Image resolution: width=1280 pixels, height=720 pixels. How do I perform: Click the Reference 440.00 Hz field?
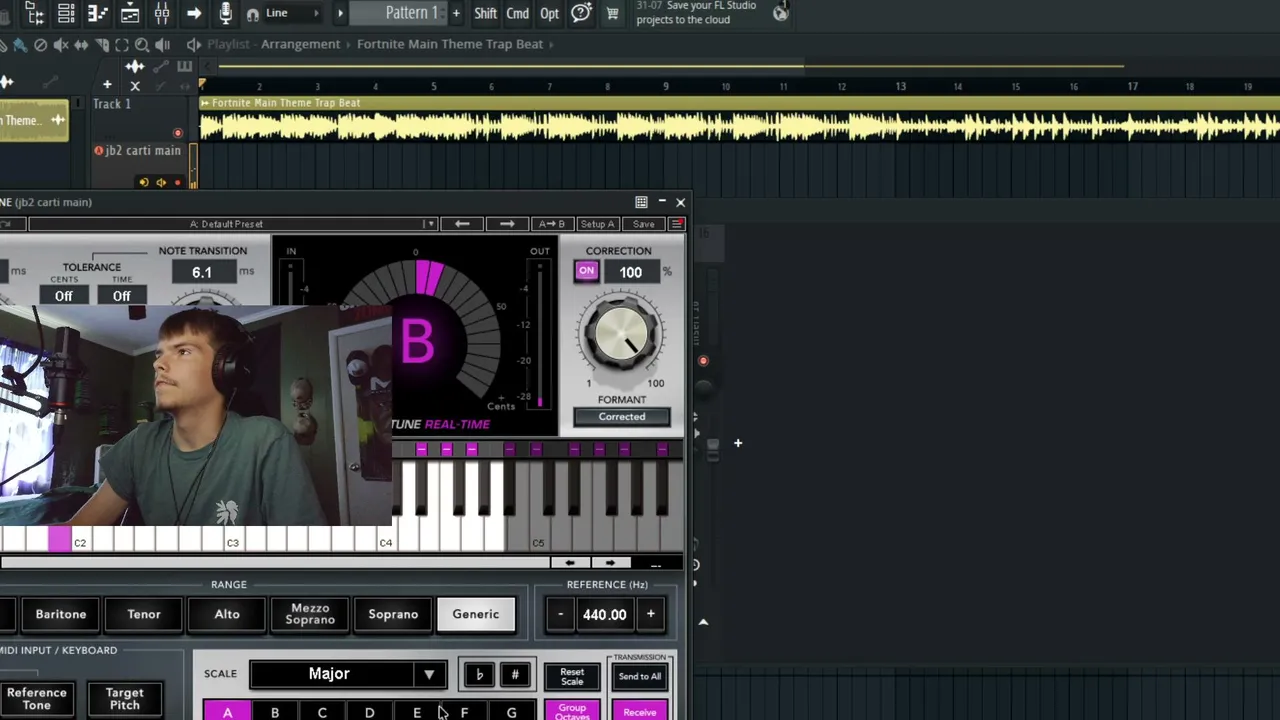pos(605,615)
